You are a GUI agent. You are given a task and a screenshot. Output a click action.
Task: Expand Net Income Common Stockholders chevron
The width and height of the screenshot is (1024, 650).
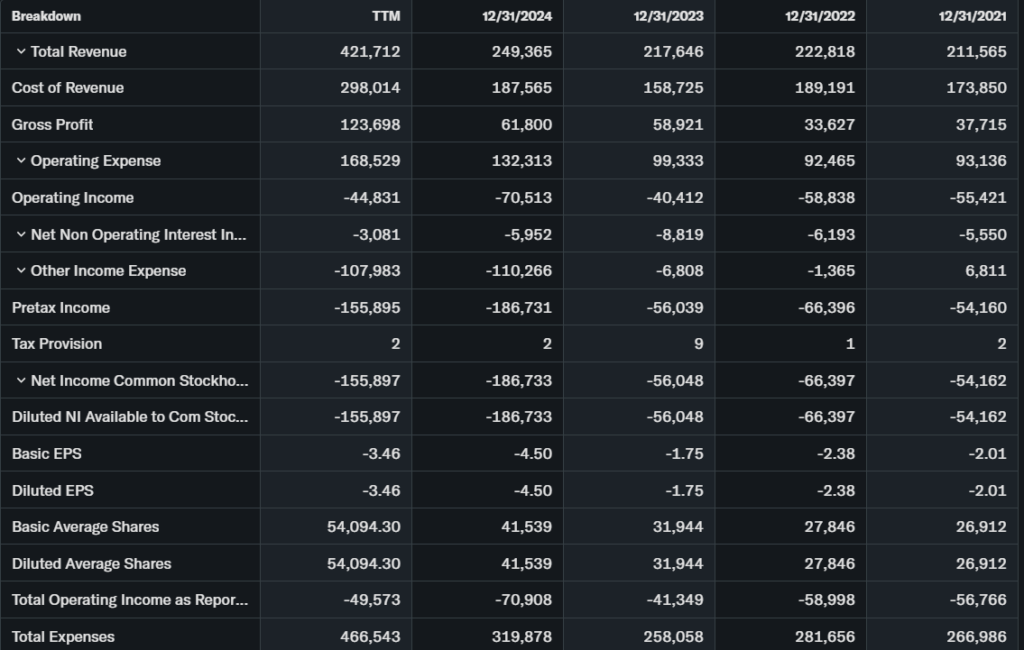tap(21, 380)
